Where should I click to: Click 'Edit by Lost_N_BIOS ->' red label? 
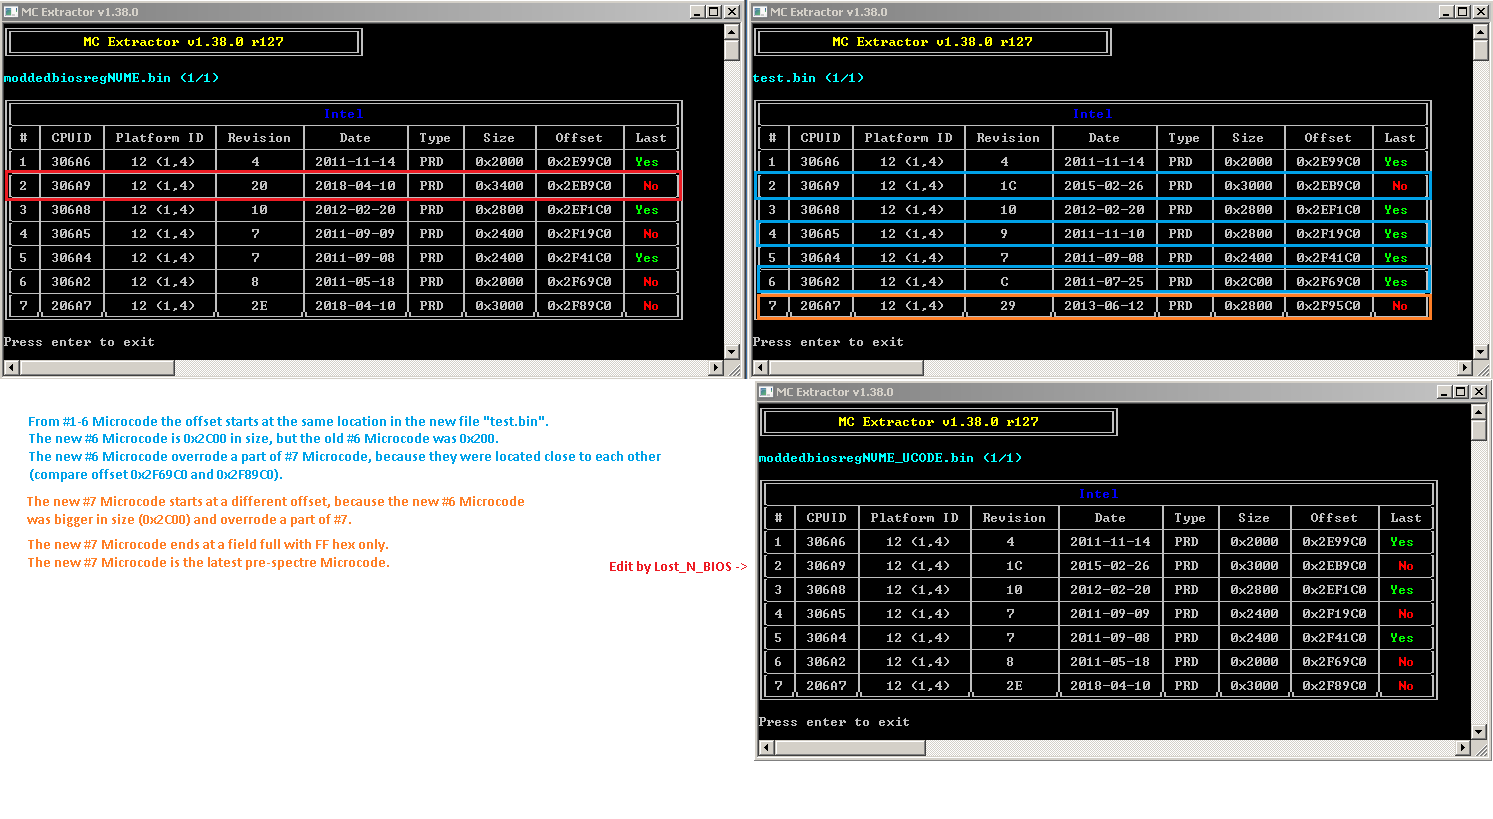point(678,567)
